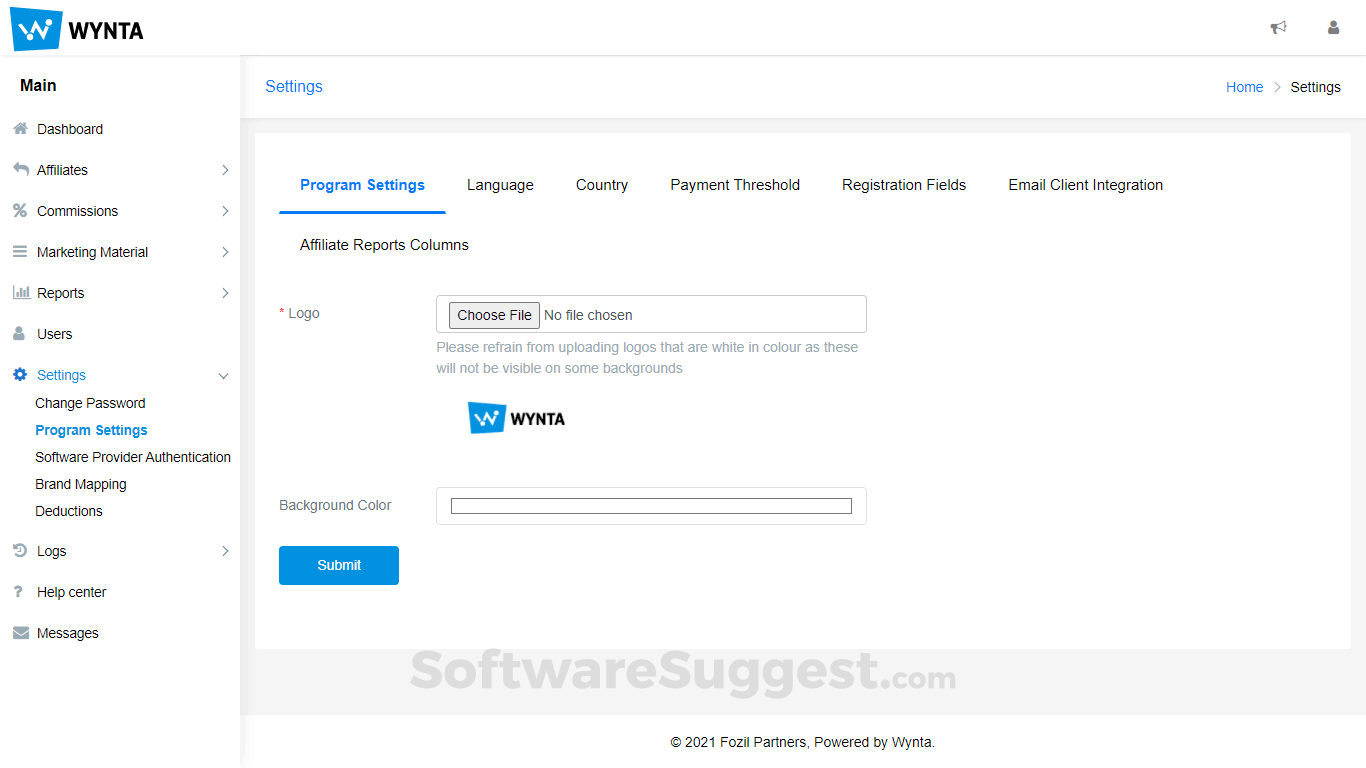Select the Email Client Integration tab

click(1086, 185)
